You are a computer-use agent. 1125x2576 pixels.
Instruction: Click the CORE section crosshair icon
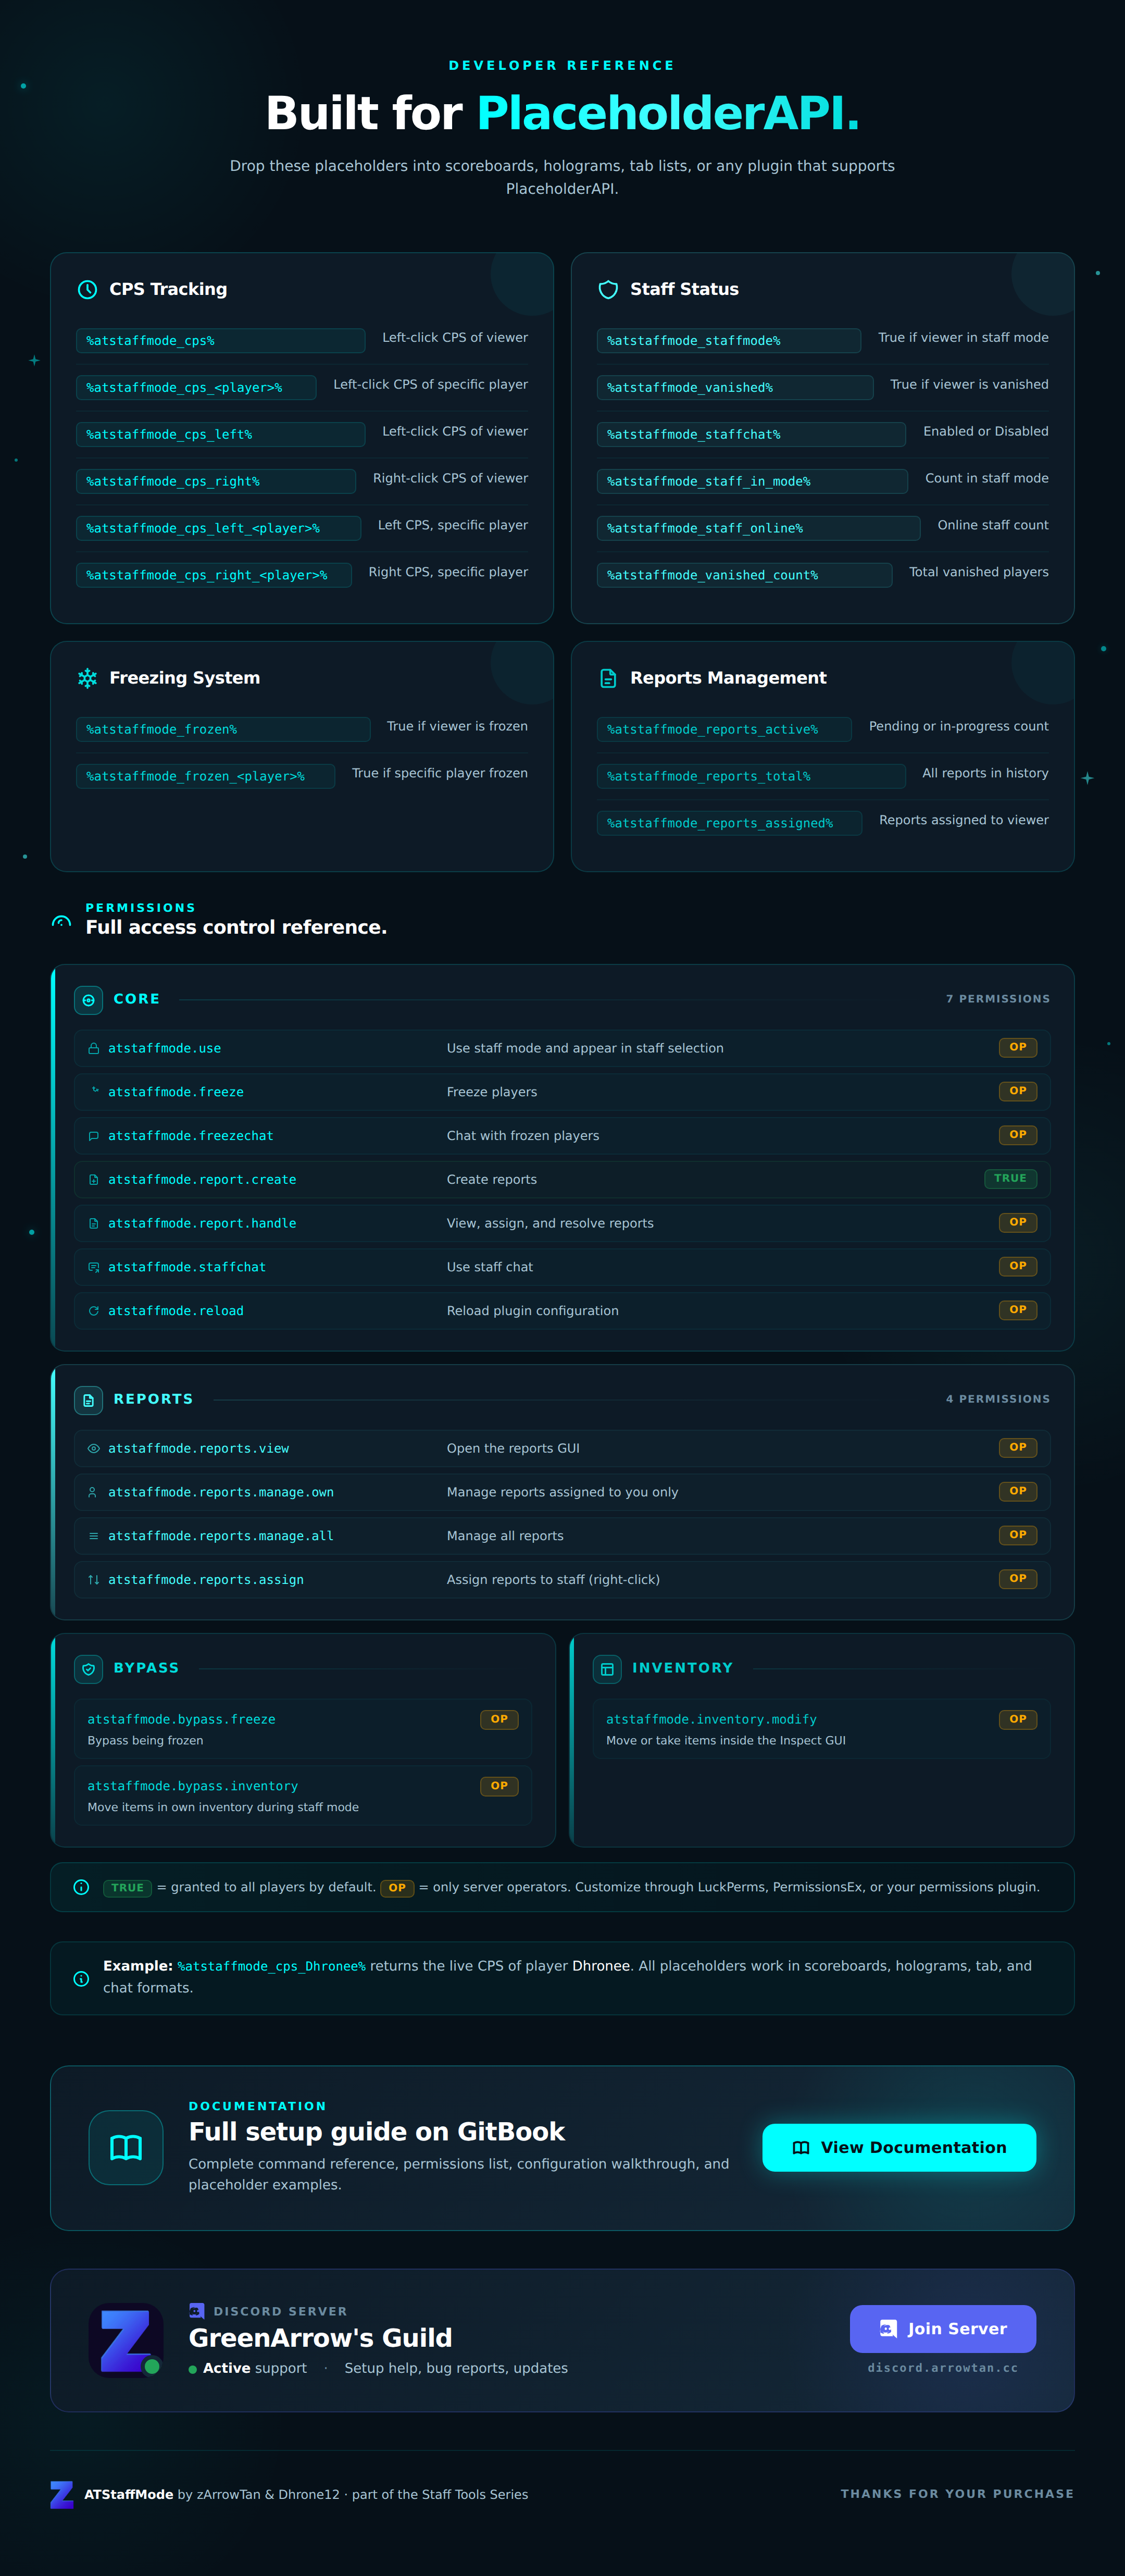(89, 1000)
